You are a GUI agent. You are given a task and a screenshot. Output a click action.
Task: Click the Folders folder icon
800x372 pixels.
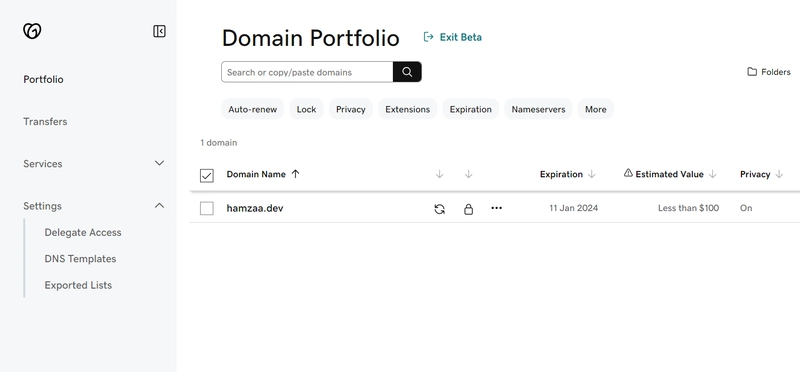[x=752, y=72]
